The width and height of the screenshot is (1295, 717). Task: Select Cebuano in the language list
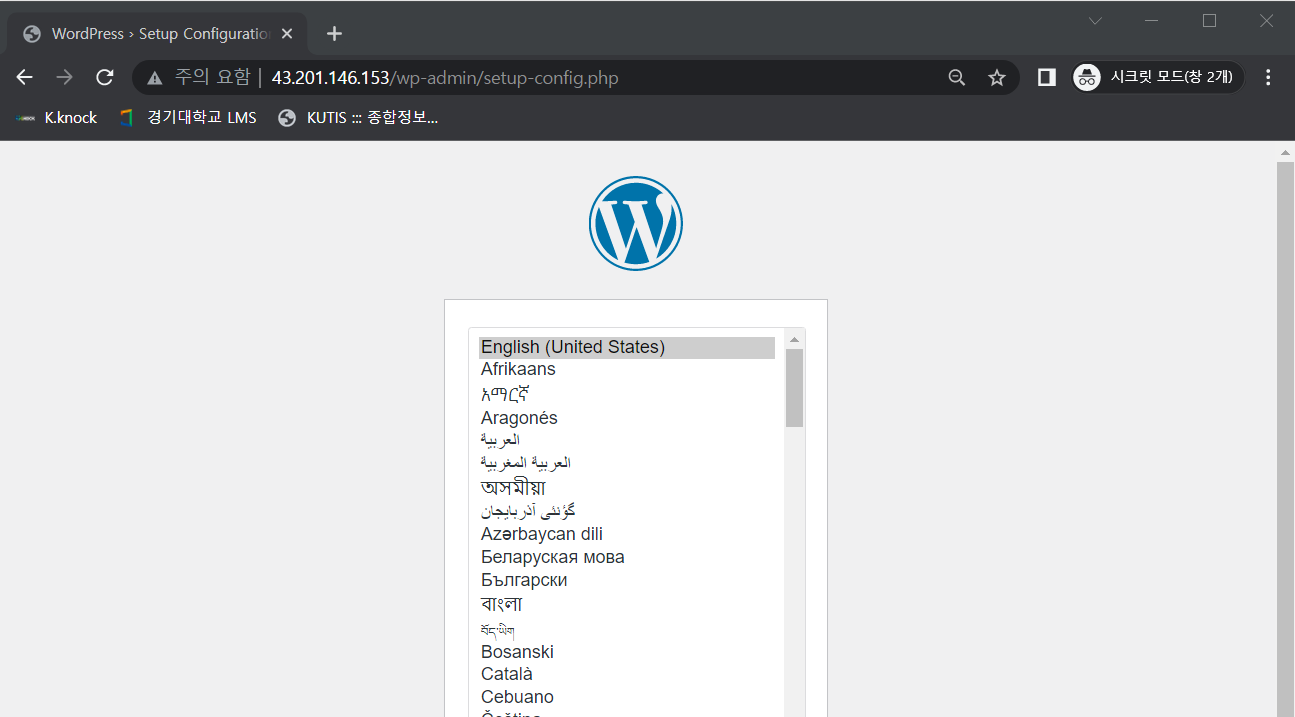point(627,697)
